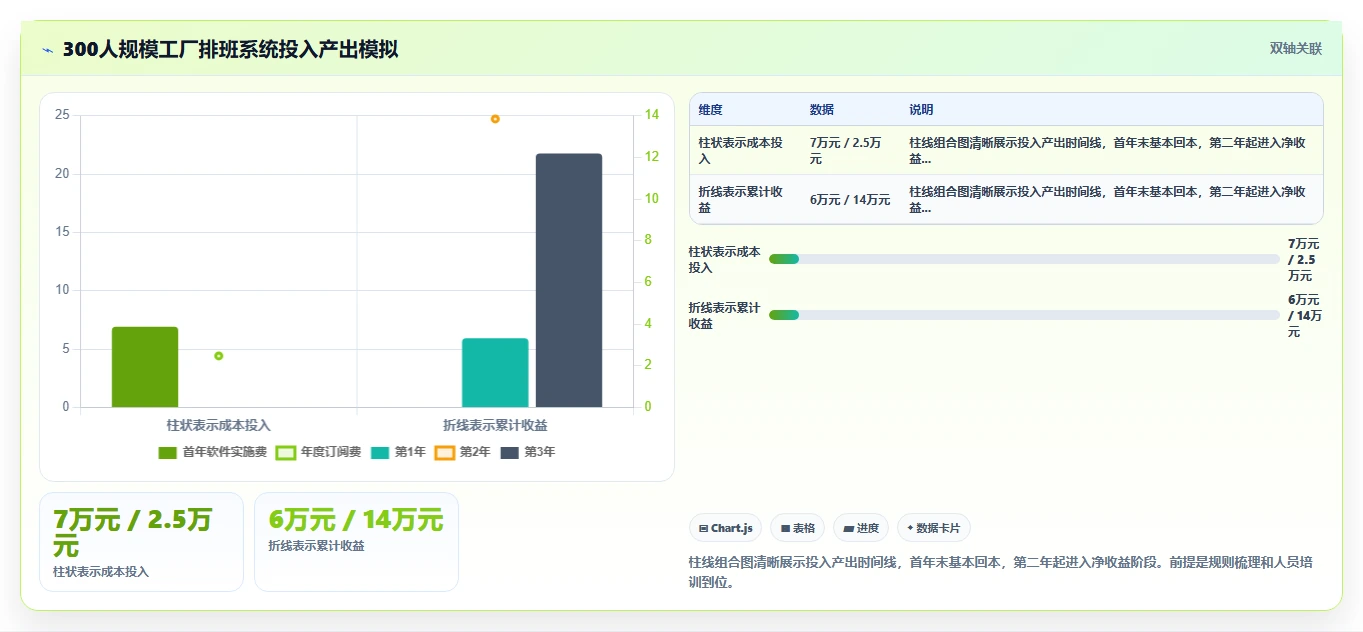The image size is (1363, 632).
Task: Toggle the 第3年 legend series
Action: tap(527, 452)
